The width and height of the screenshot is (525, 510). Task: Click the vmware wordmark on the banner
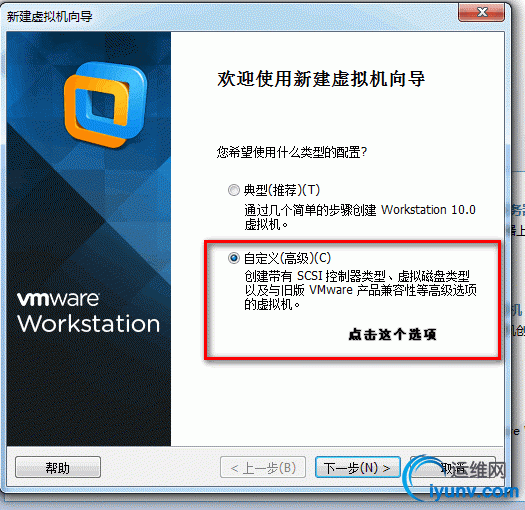(58, 299)
